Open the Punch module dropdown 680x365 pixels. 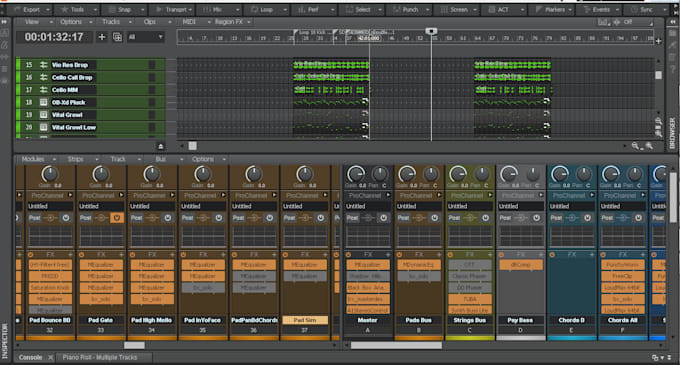click(x=427, y=10)
